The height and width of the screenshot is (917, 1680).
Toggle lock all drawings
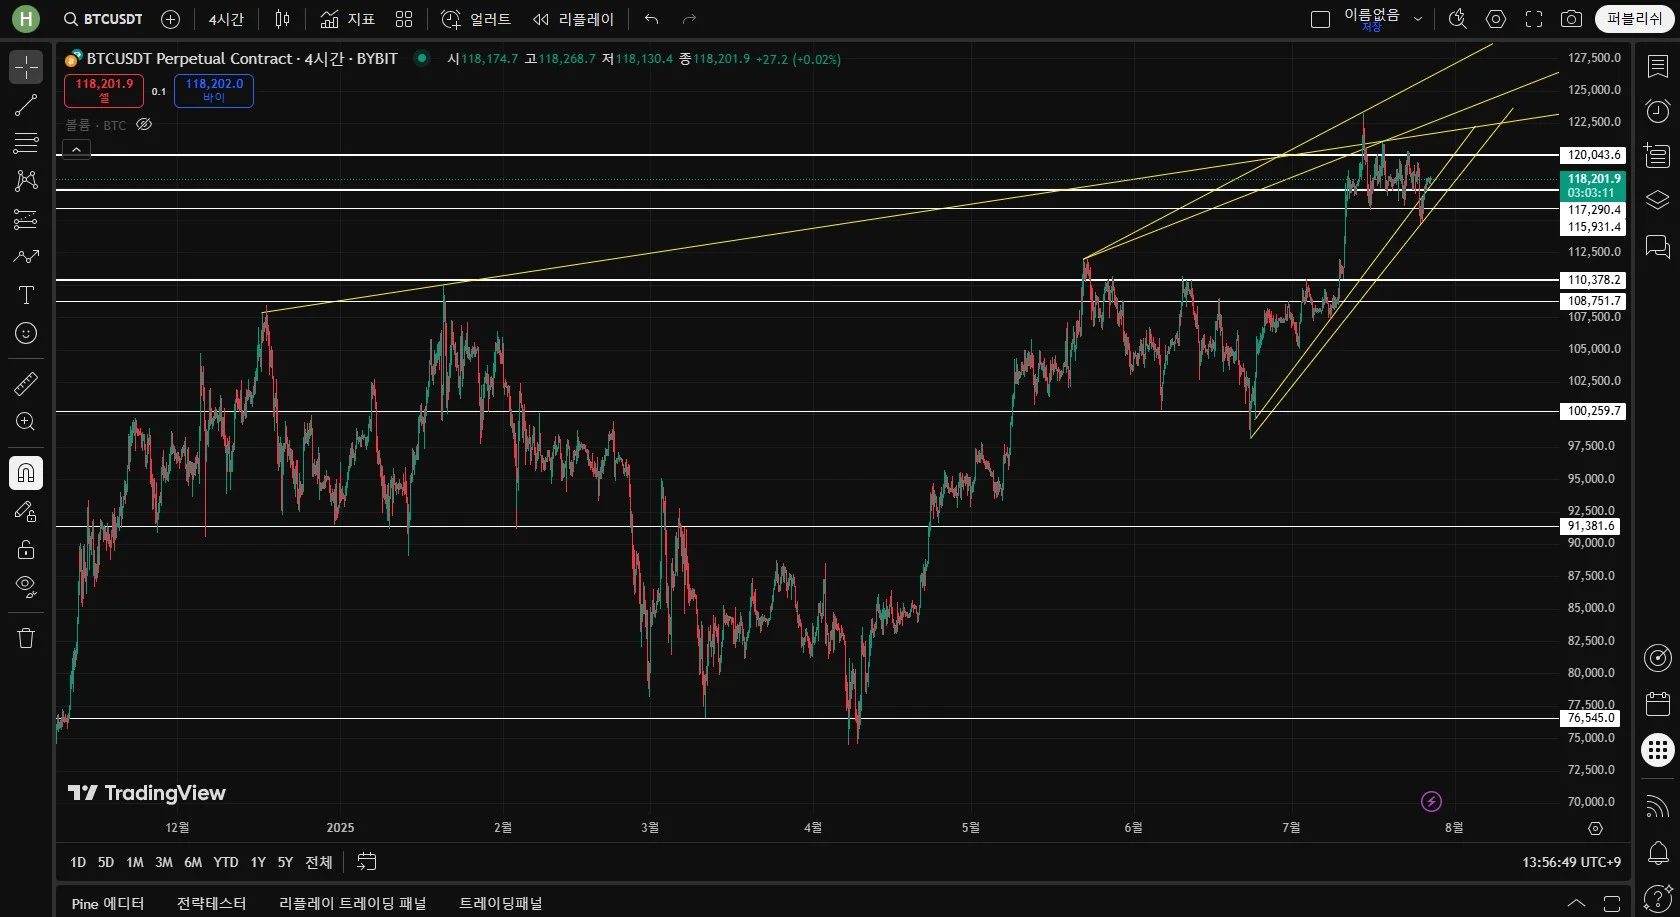[26, 549]
